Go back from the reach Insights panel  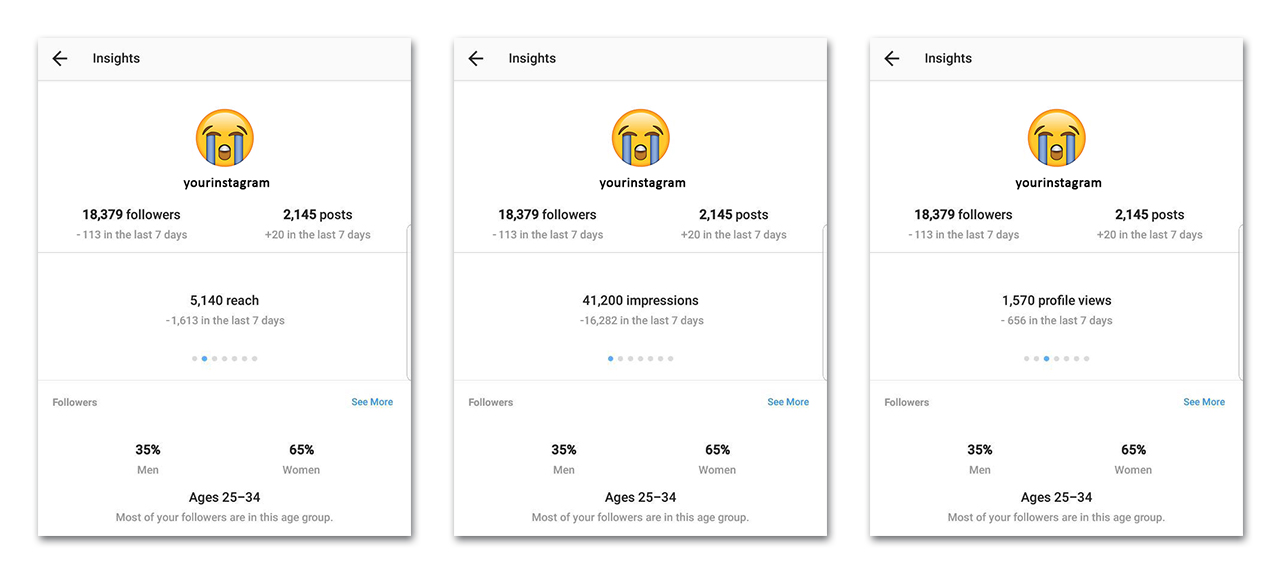(60, 59)
